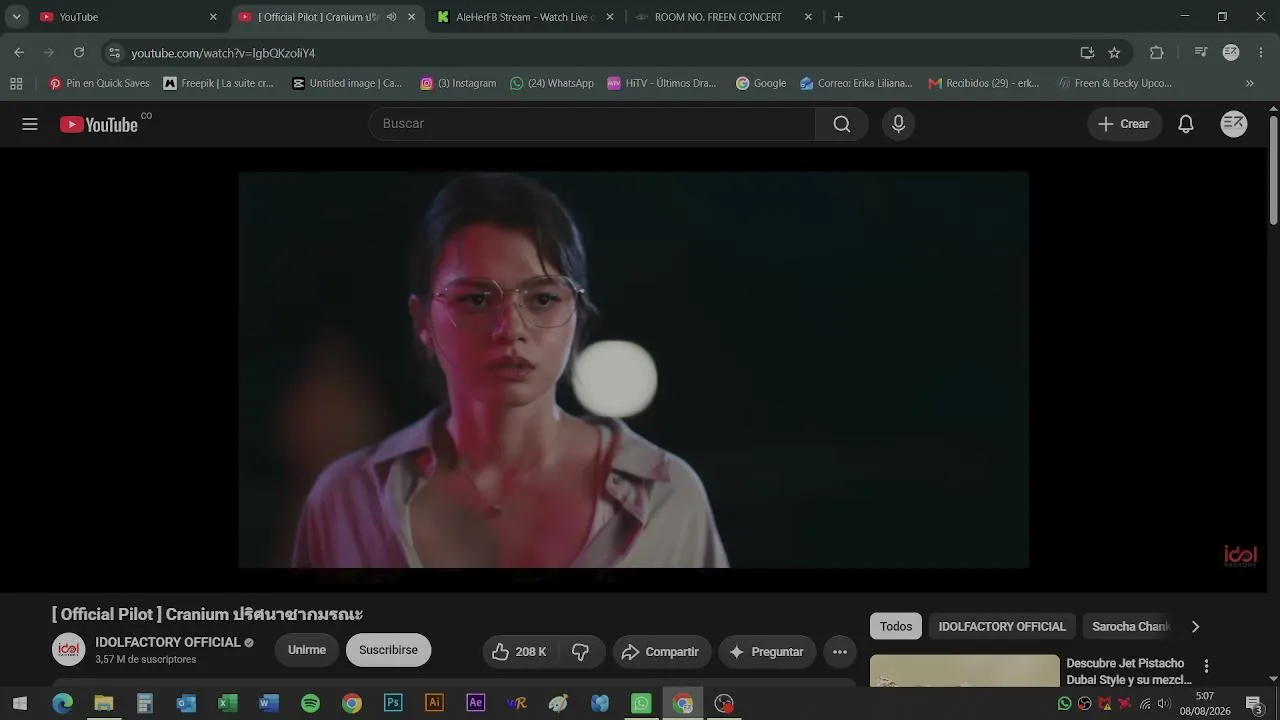Click the search magnifier button

[842, 124]
